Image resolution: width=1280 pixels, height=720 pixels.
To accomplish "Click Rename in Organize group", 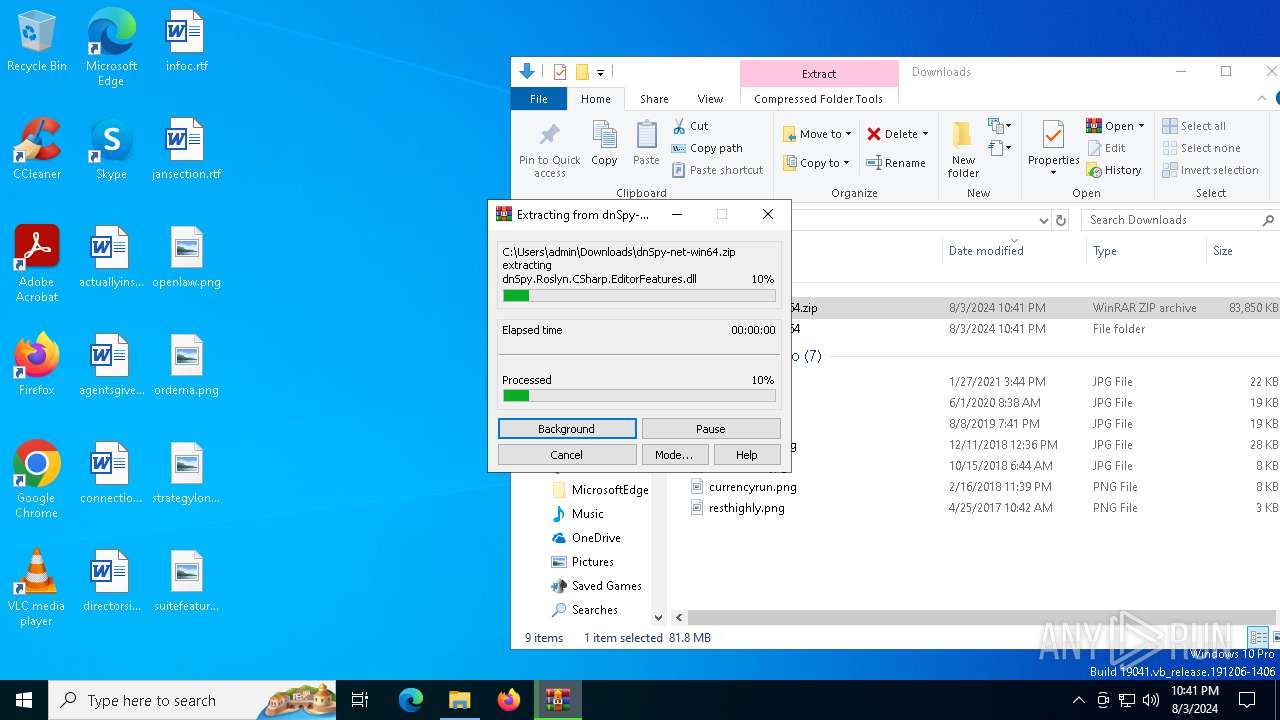I will pos(896,163).
